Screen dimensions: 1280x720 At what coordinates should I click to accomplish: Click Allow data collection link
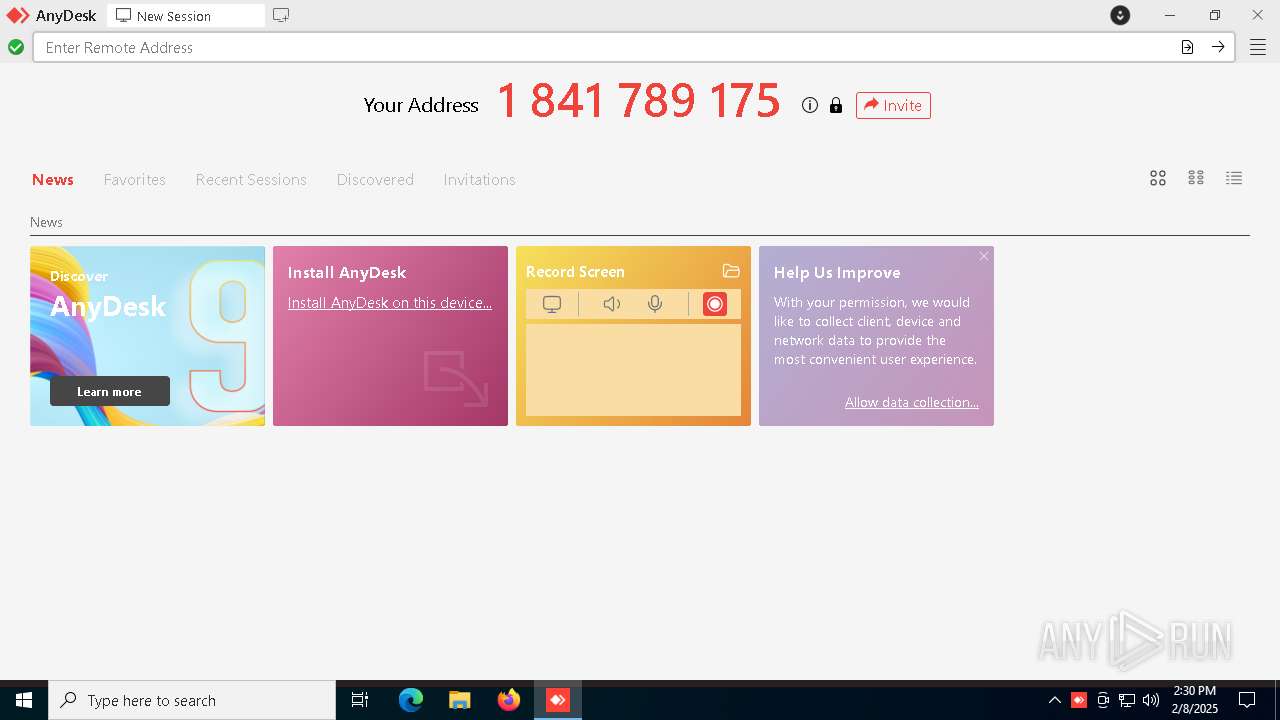click(912, 402)
